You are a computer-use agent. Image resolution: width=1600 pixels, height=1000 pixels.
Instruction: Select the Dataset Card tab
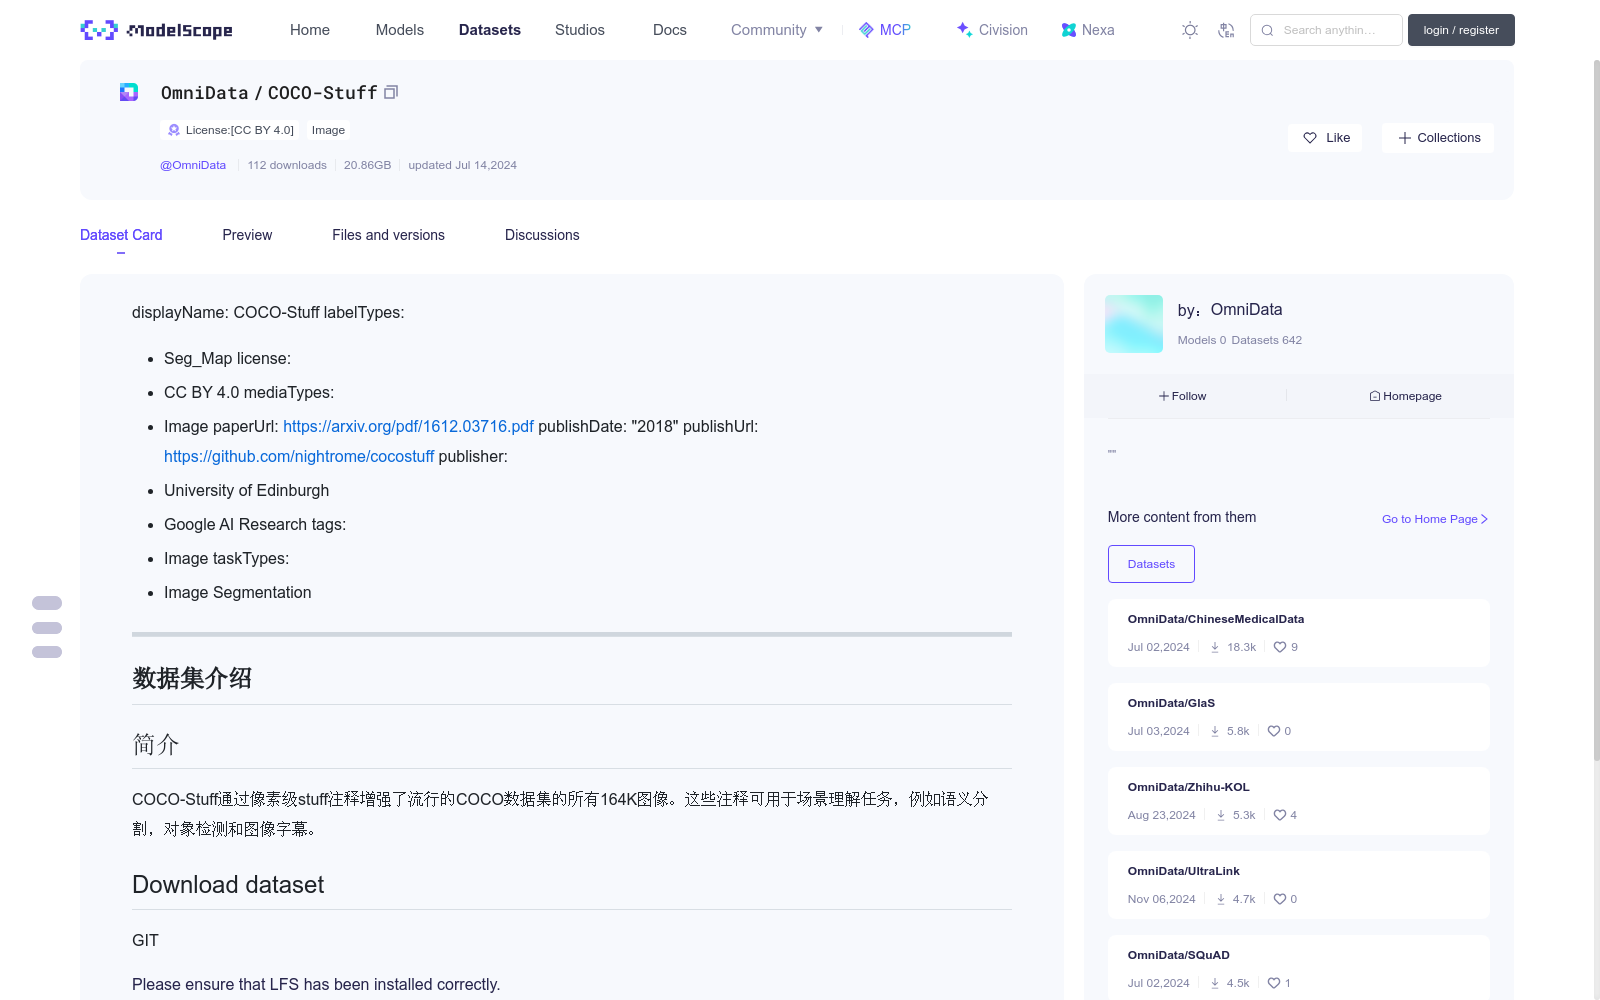click(121, 235)
